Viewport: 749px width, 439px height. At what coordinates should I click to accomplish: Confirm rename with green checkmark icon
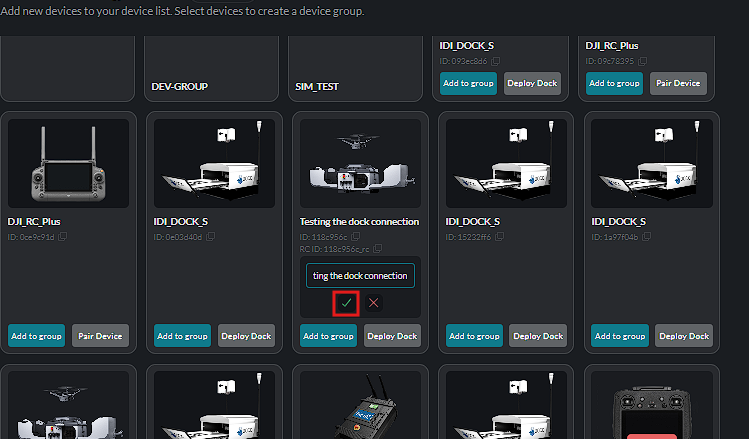point(346,303)
